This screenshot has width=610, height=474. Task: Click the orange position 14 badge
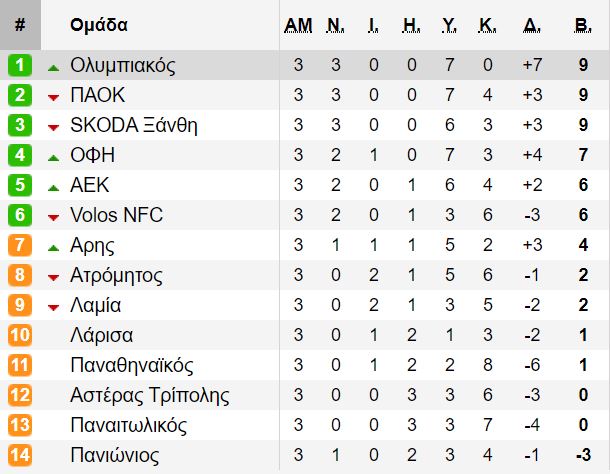(20, 456)
